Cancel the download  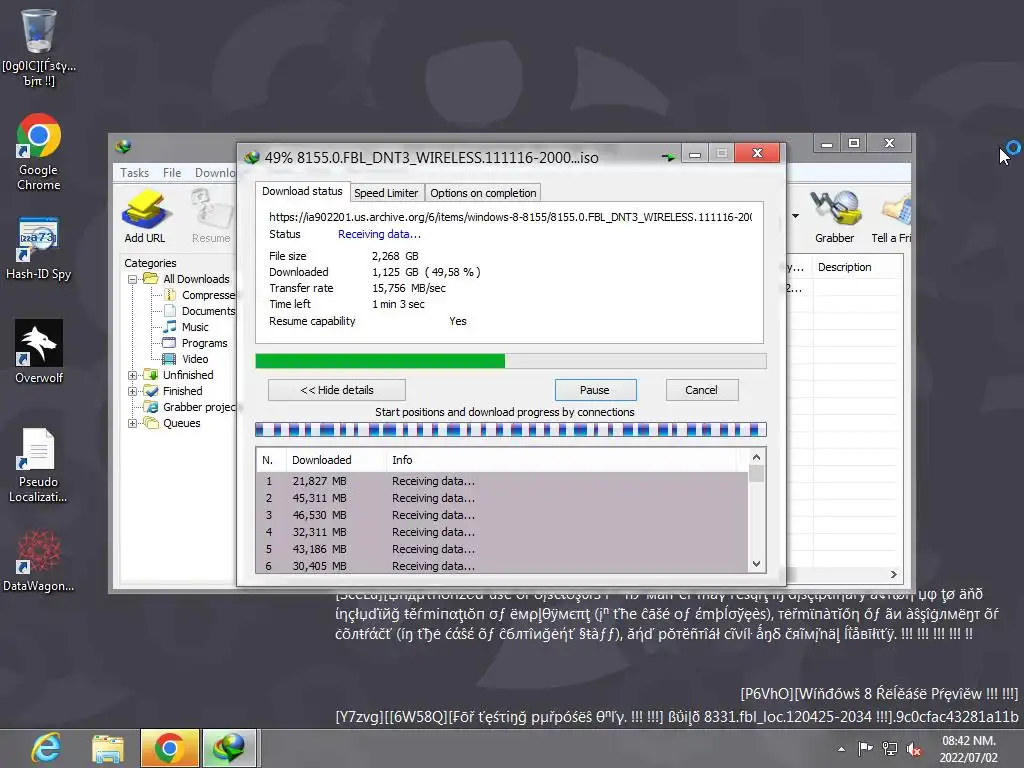[x=701, y=390]
